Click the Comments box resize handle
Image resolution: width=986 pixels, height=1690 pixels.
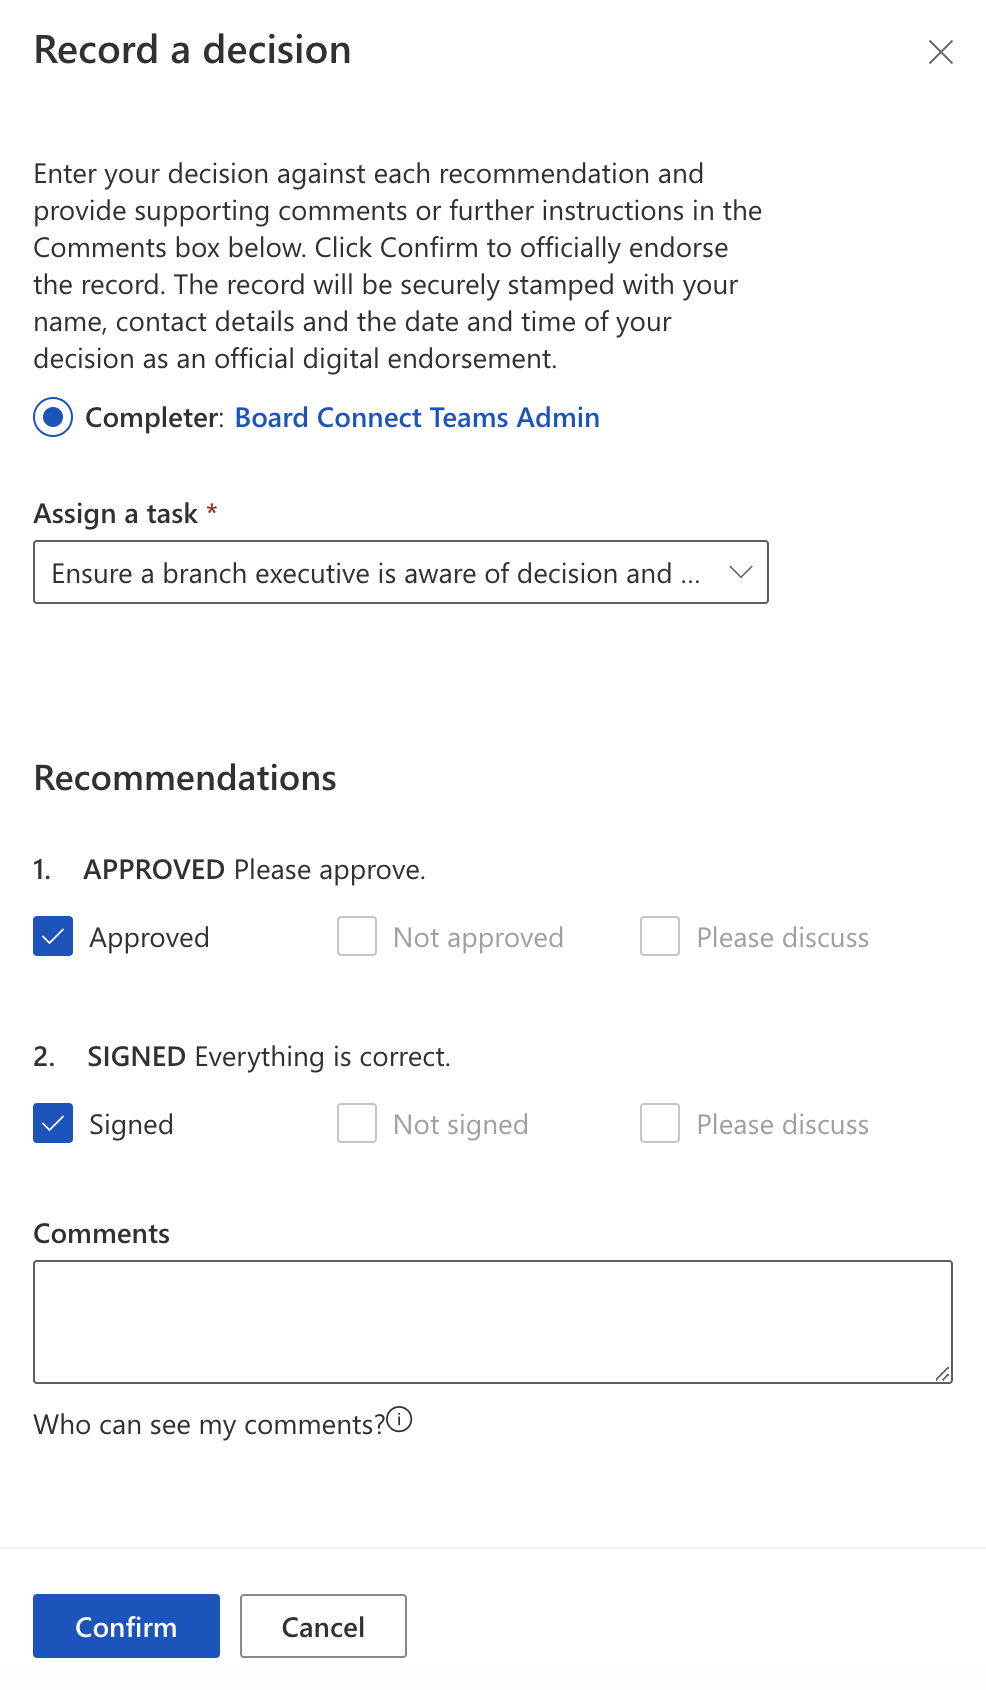point(942,1374)
